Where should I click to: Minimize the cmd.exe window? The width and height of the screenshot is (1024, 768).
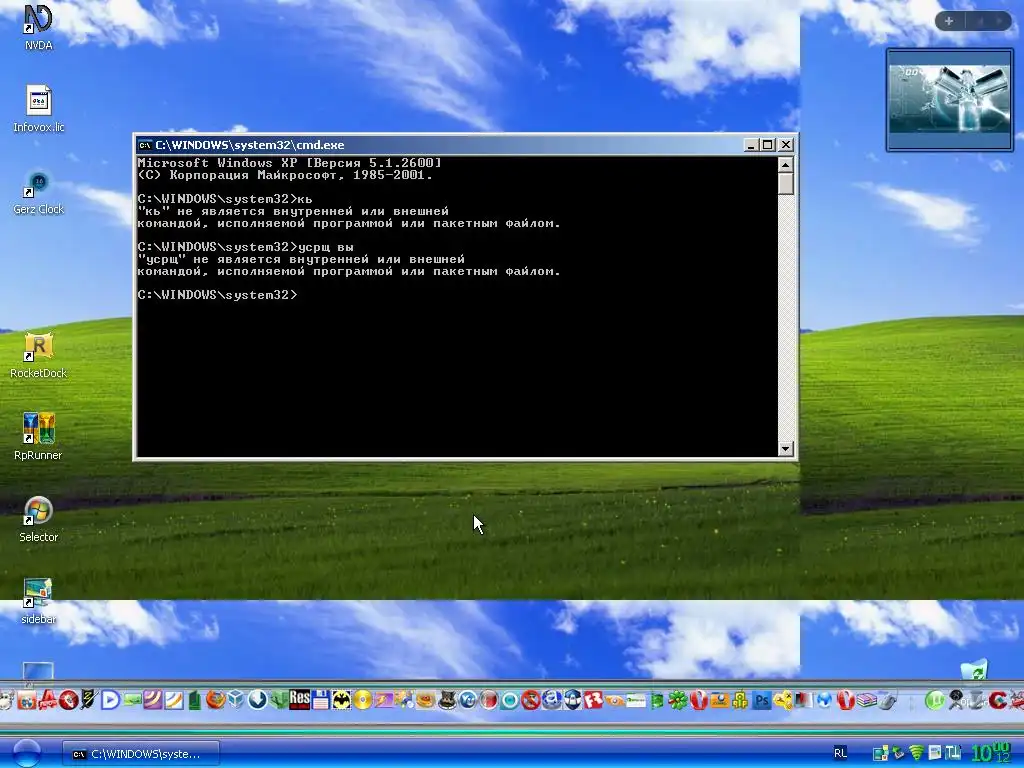coord(751,145)
